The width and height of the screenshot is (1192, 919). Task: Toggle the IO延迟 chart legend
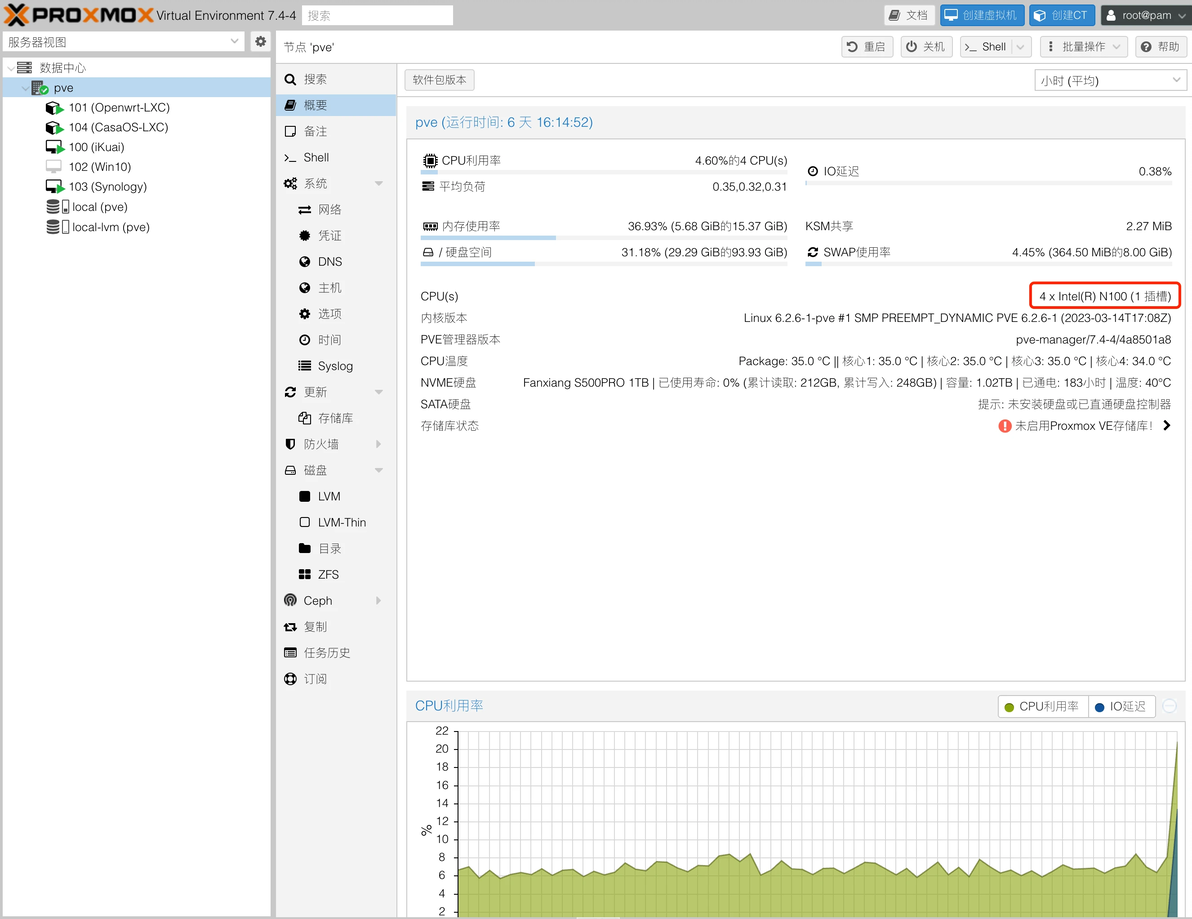(x=1121, y=706)
